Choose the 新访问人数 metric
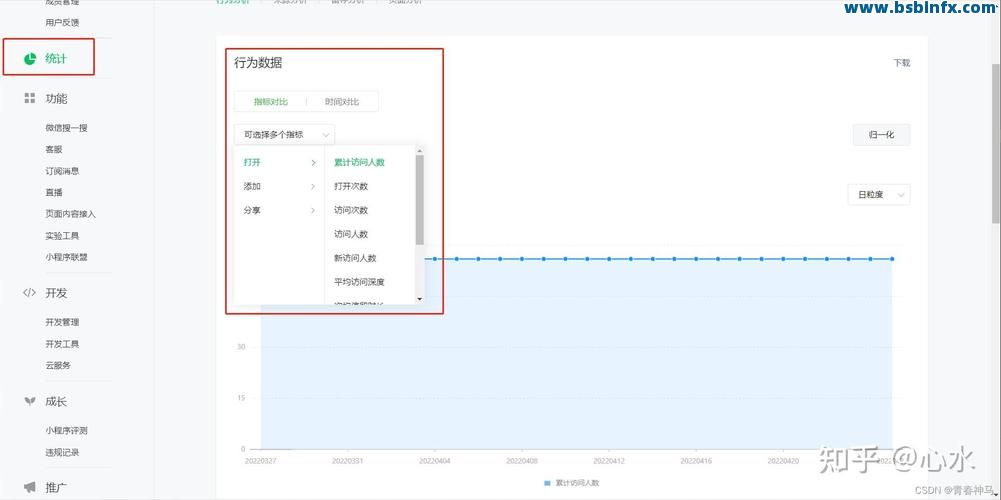 tap(355, 258)
